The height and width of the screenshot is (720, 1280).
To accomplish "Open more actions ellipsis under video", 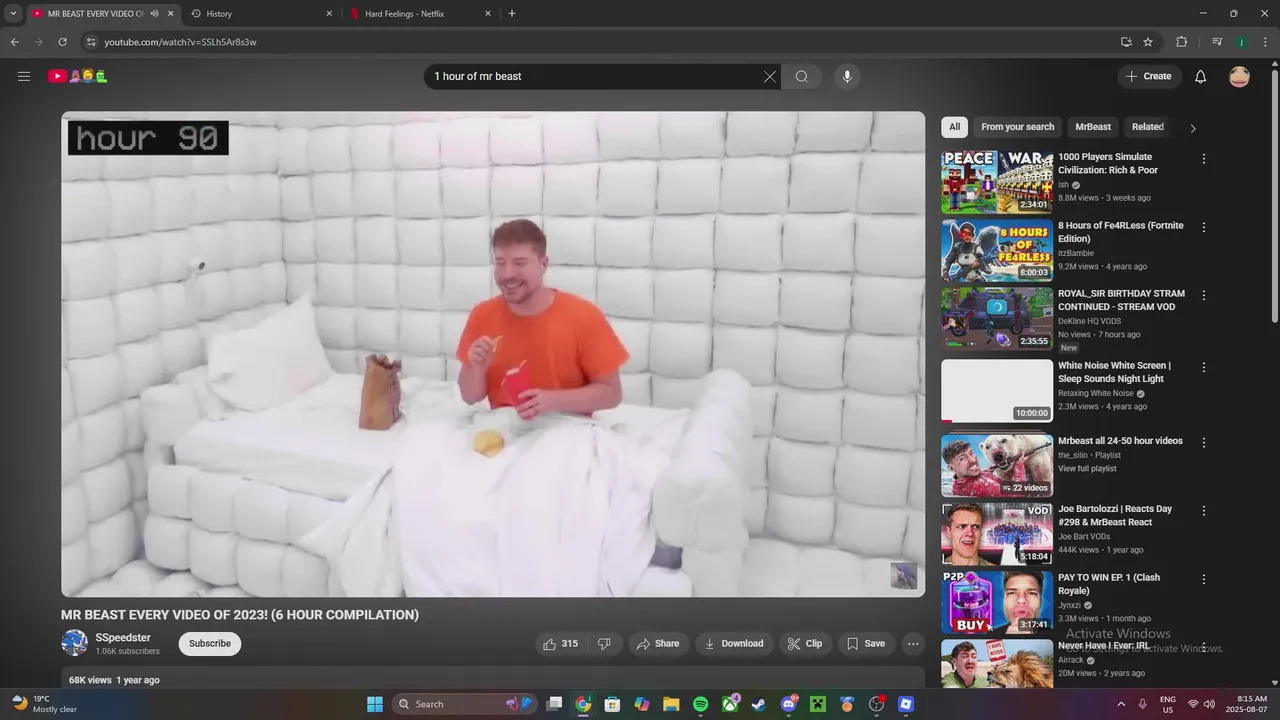I will (913, 644).
